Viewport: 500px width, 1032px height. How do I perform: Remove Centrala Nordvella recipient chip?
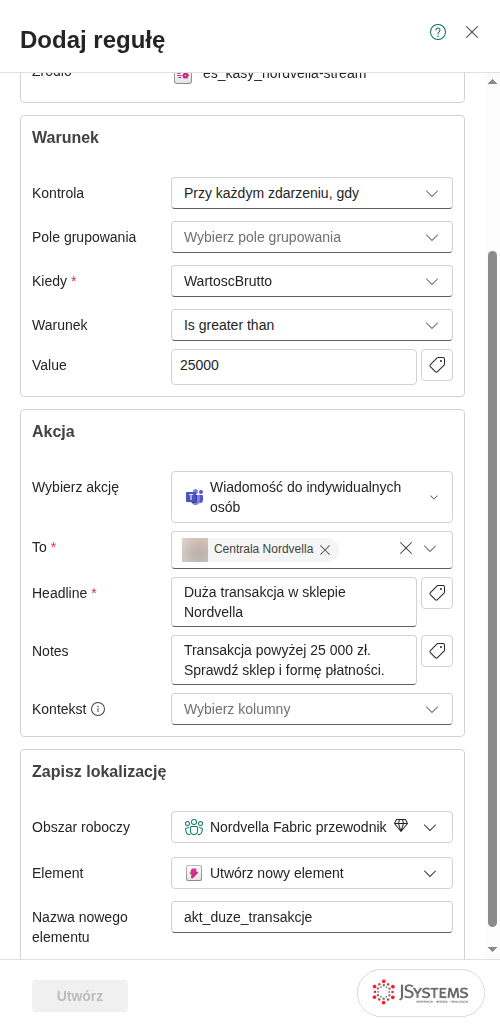point(324,550)
